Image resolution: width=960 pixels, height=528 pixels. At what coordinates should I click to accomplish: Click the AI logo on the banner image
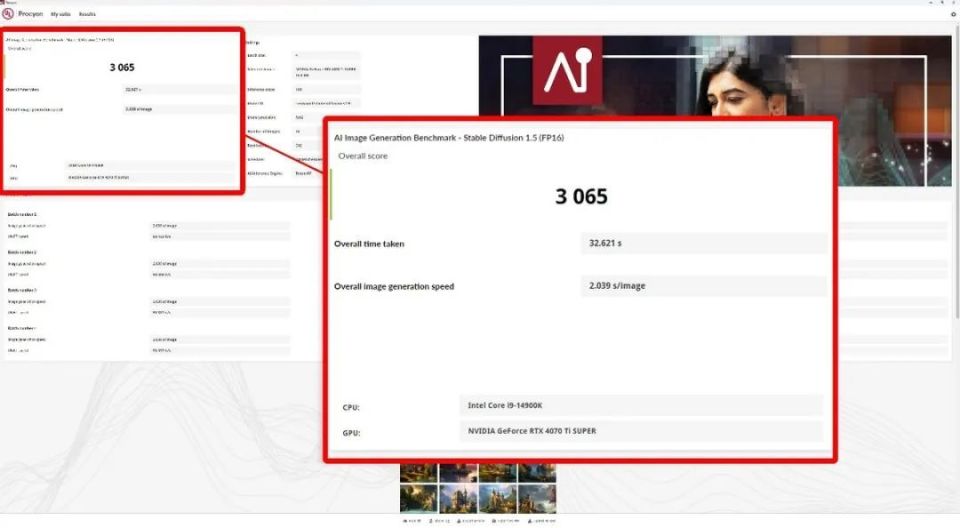[x=568, y=70]
